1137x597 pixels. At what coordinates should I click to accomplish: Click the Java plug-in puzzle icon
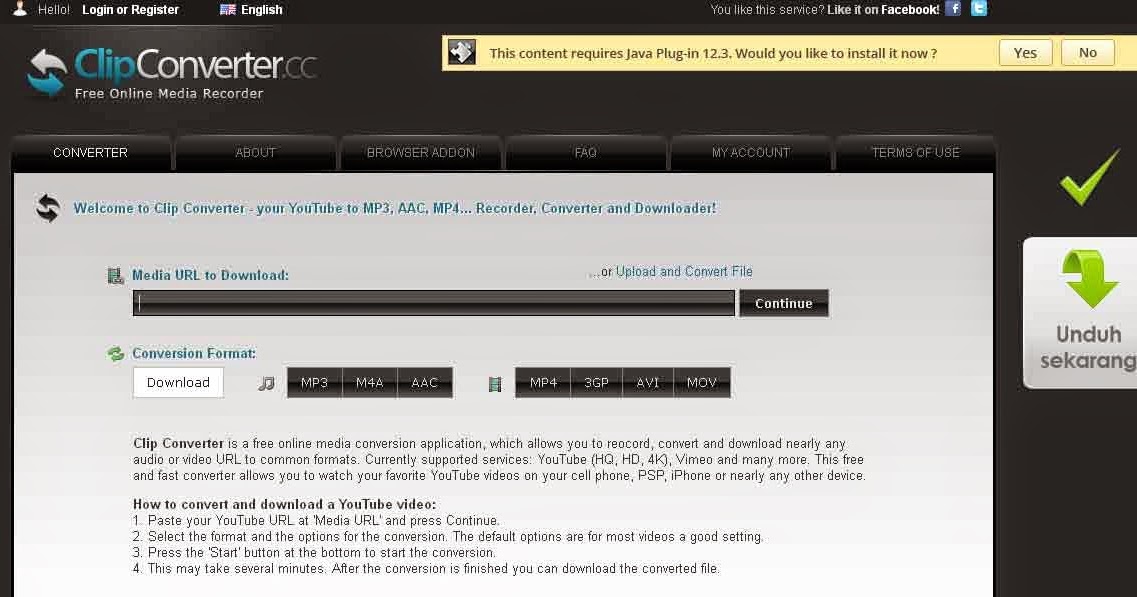(x=462, y=52)
